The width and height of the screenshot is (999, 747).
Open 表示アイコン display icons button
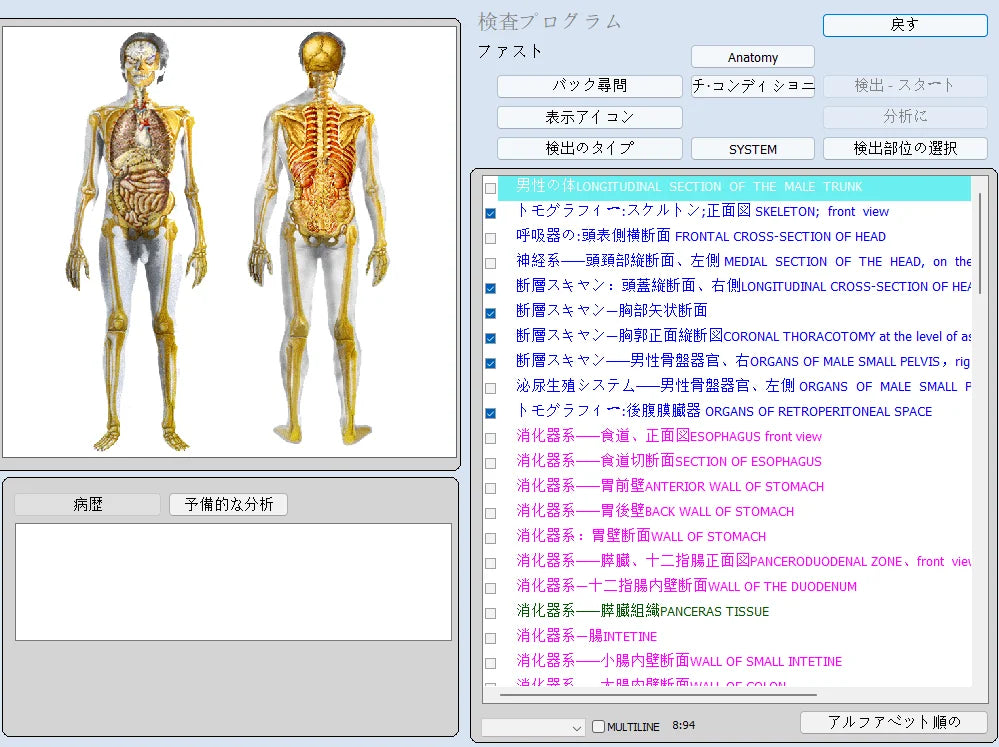click(589, 117)
